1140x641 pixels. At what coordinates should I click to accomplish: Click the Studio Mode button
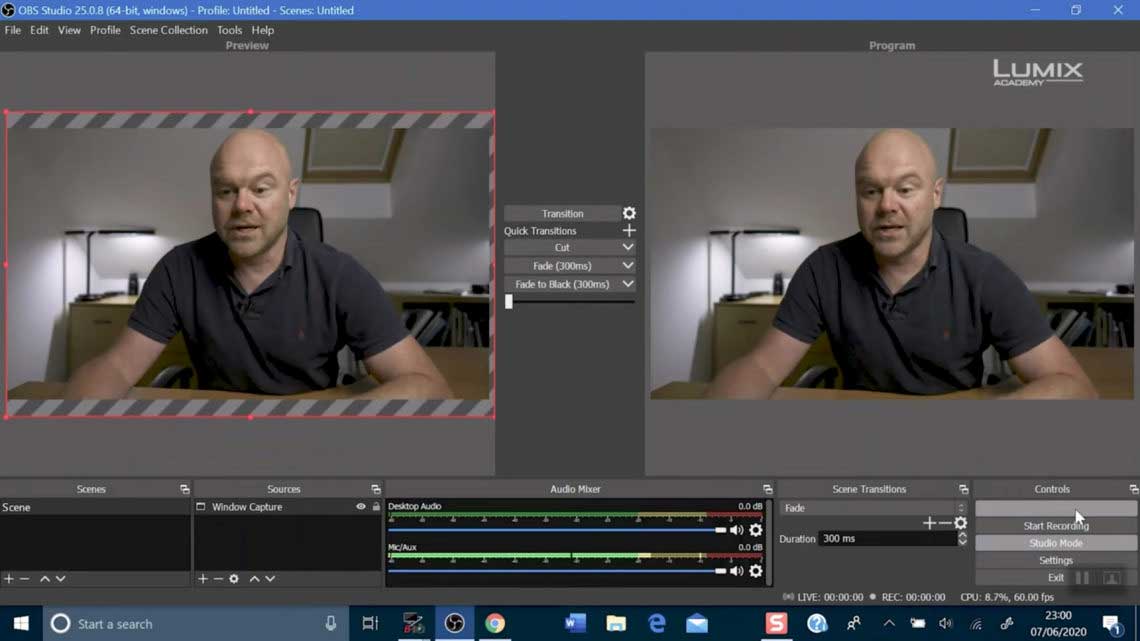point(1055,543)
